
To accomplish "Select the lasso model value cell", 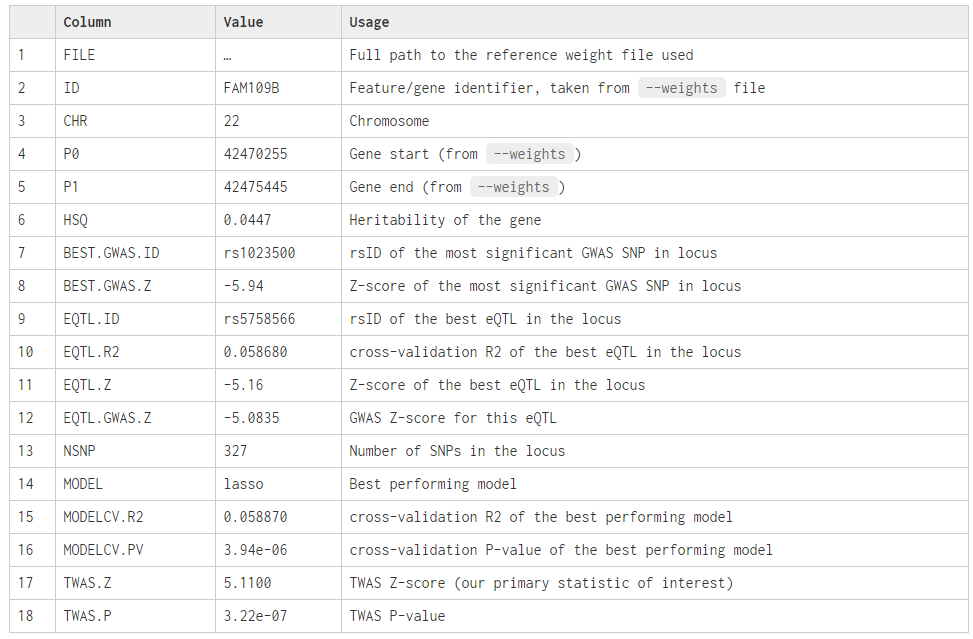I will [x=244, y=484].
